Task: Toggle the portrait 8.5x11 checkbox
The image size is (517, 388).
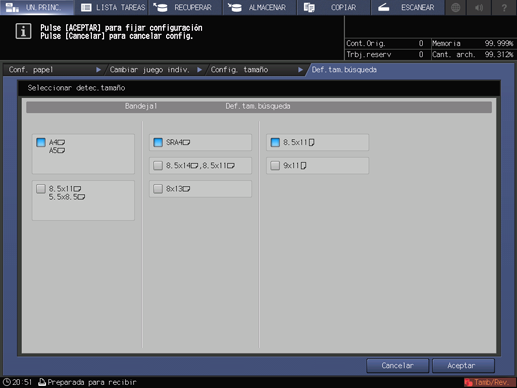Action: (275, 142)
